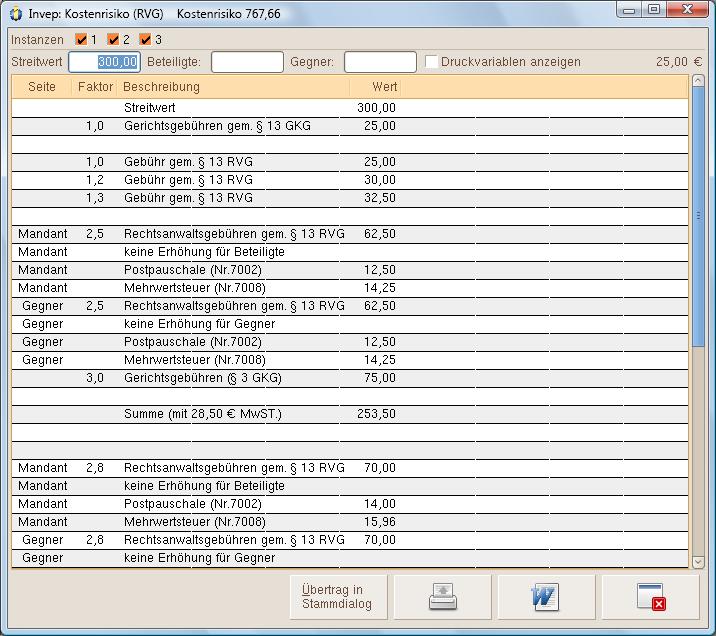Screen dimensions: 716x636
Task: Click the value 253,50 in Summe row
Action: point(376,414)
